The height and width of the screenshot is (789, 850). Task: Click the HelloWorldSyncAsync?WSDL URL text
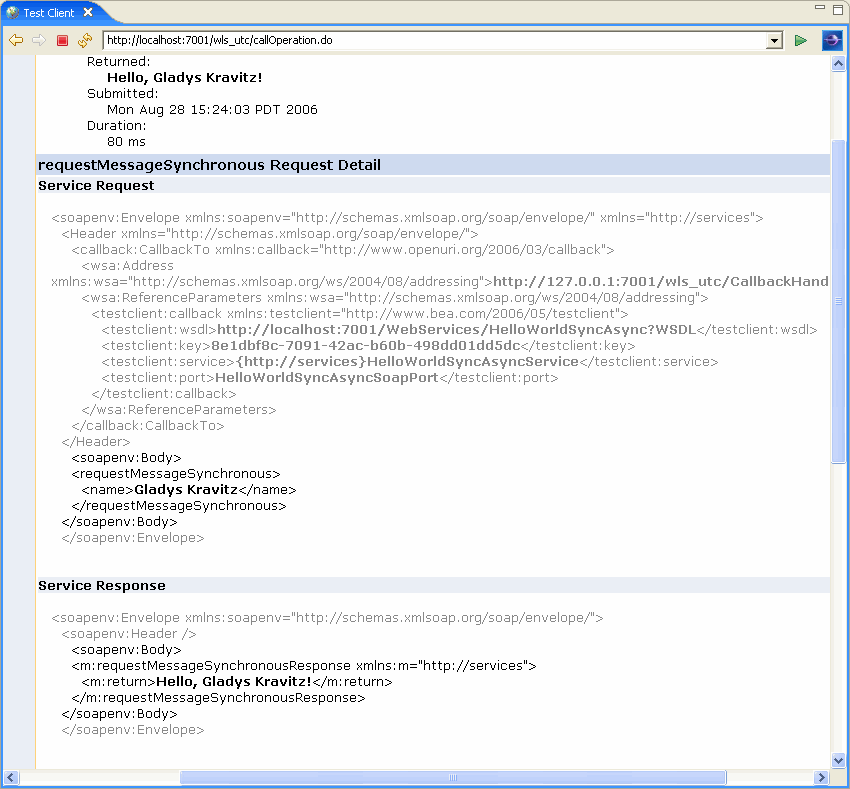456,330
